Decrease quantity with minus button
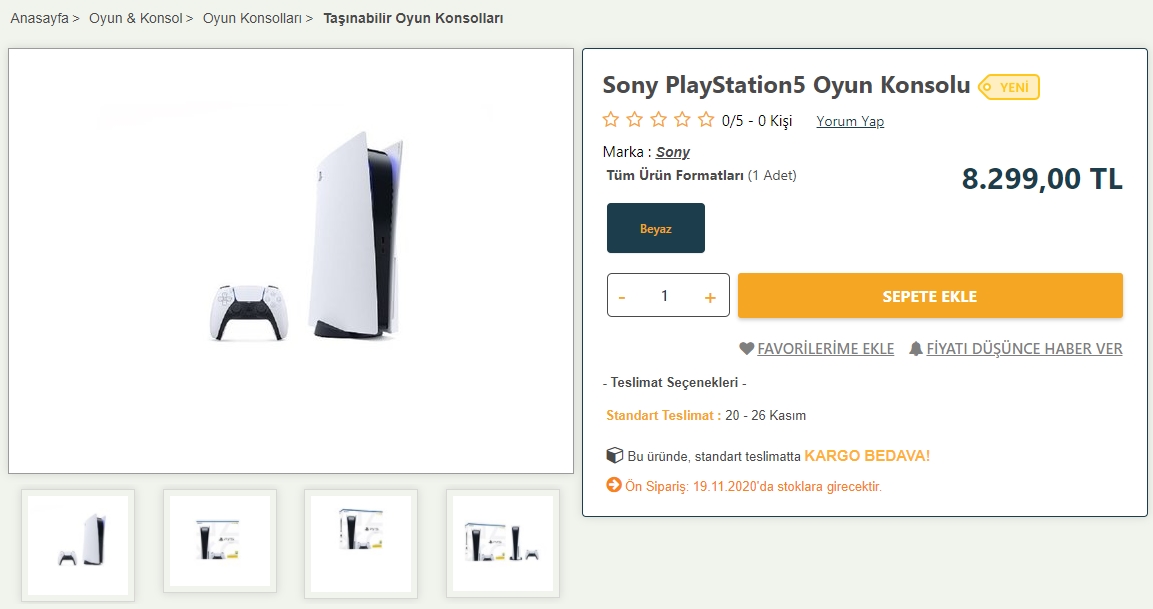Viewport: 1153px width, 609px height. coord(623,297)
